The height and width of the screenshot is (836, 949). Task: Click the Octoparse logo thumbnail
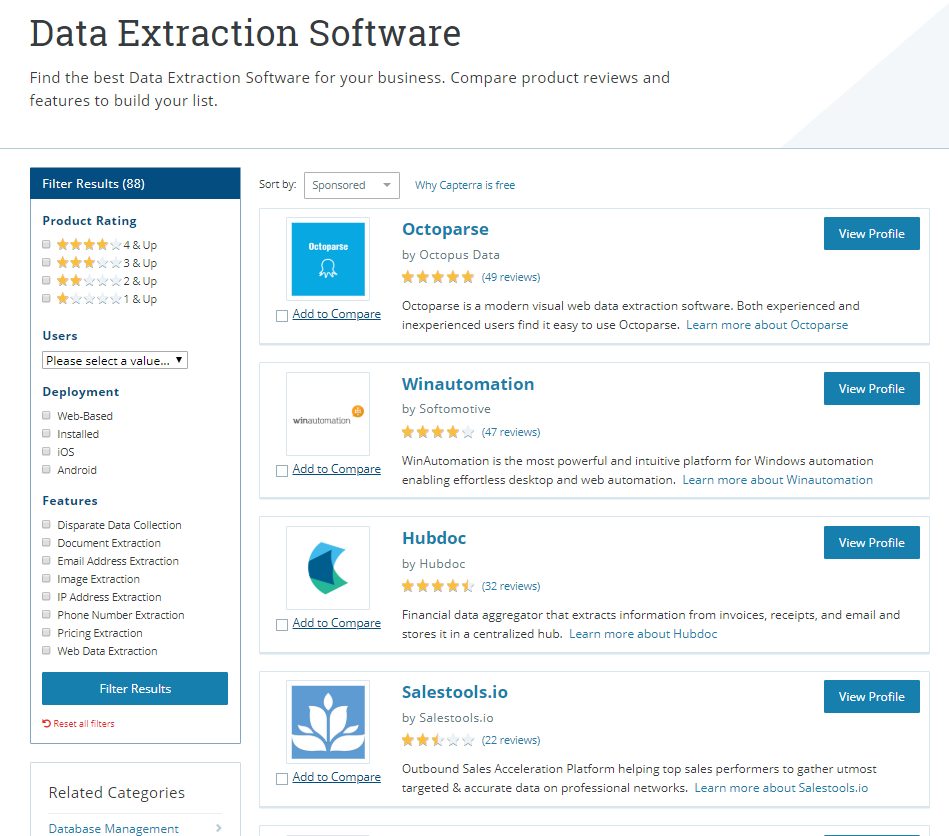click(328, 259)
